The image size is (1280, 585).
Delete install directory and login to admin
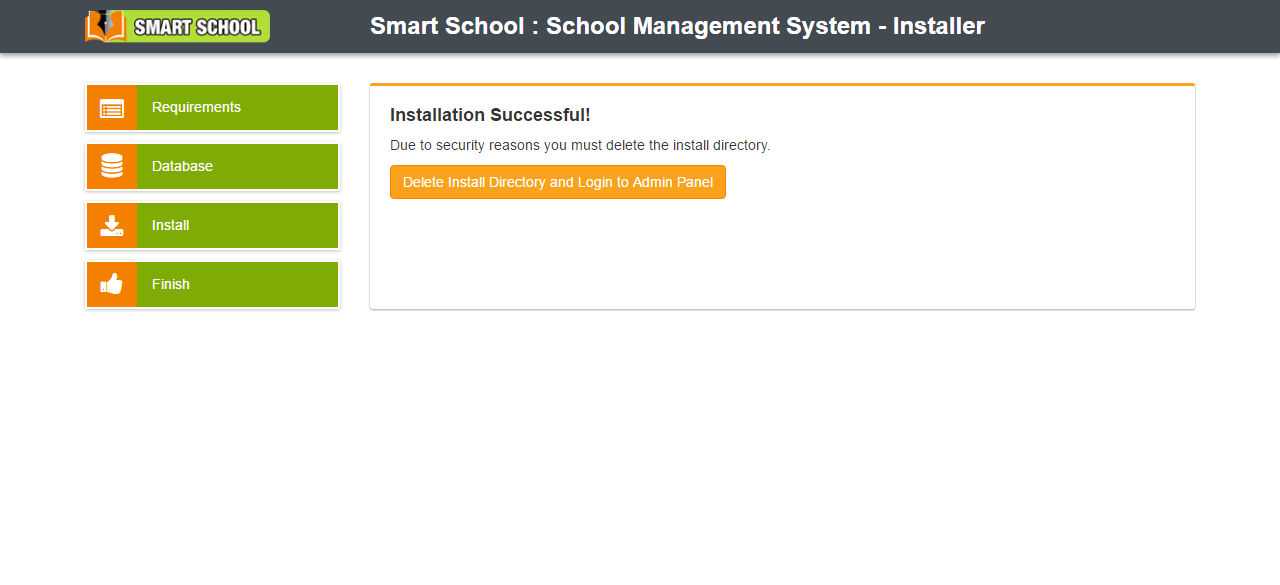pyautogui.click(x=557, y=182)
